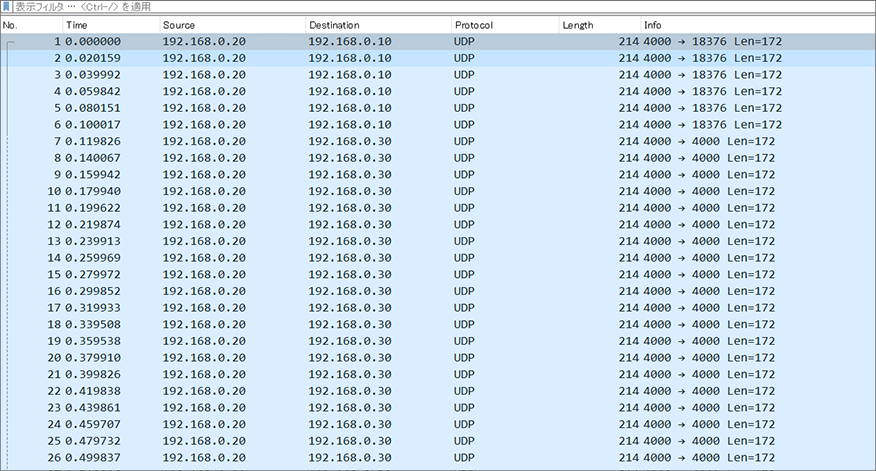Select packet 24 at time 0.459707
This screenshot has height=471, width=876.
(438, 425)
